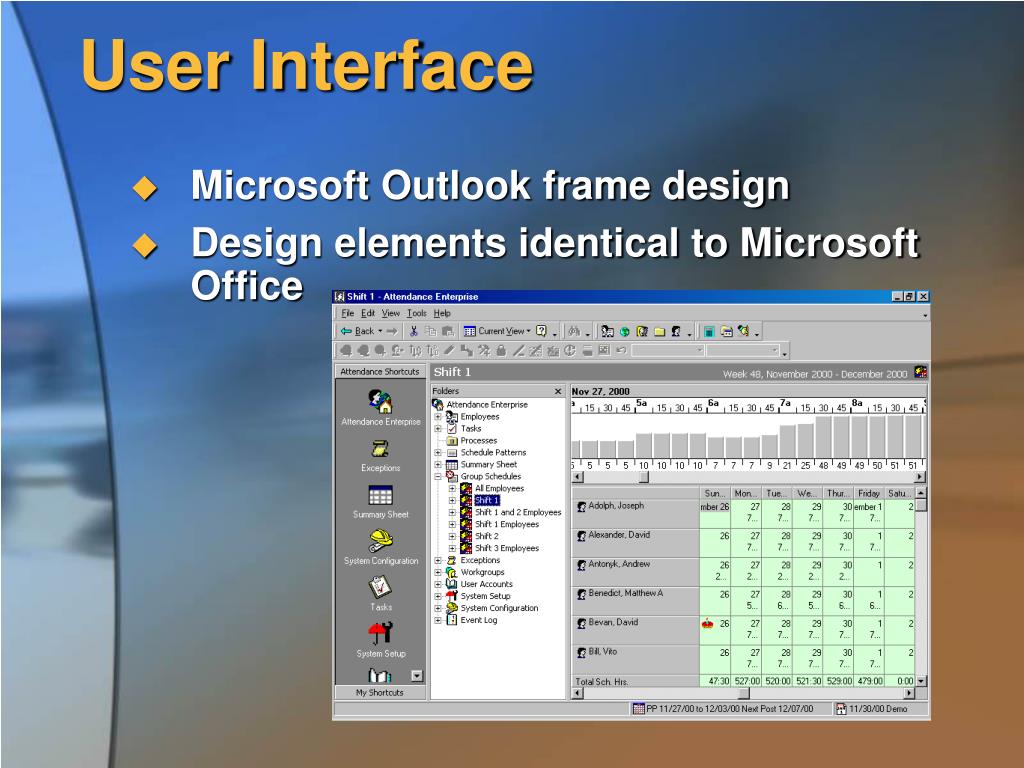1024x768 pixels.
Task: Open System Configuration hard-hat shortcut
Action: (380, 541)
